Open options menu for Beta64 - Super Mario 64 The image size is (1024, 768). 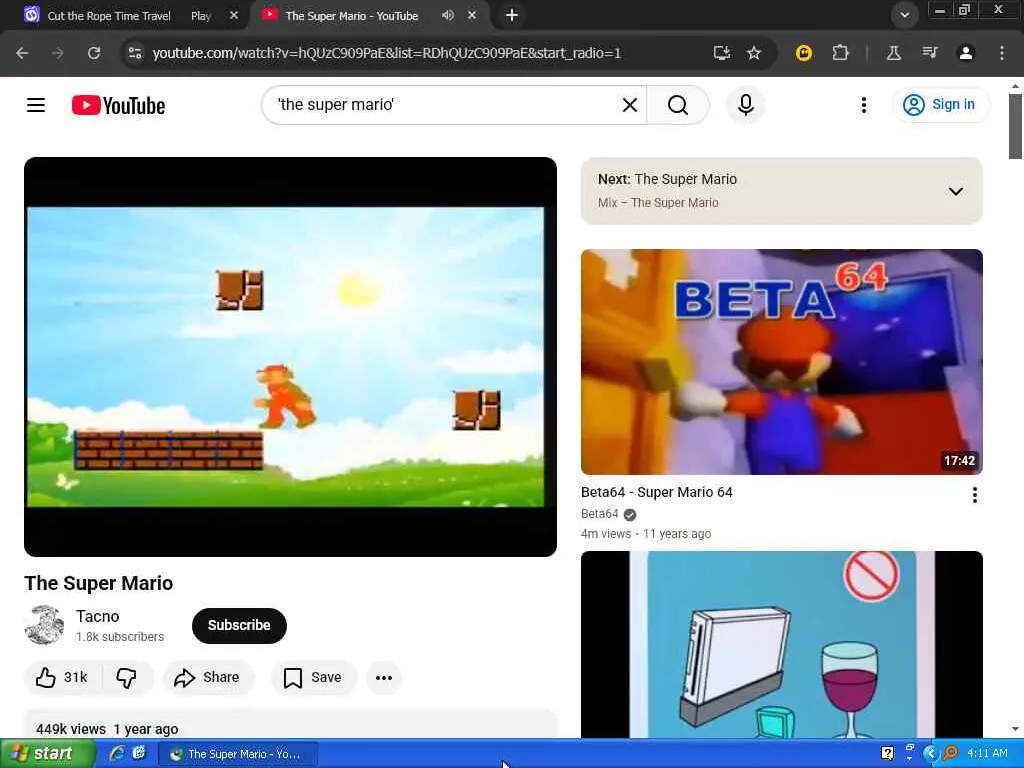974,495
